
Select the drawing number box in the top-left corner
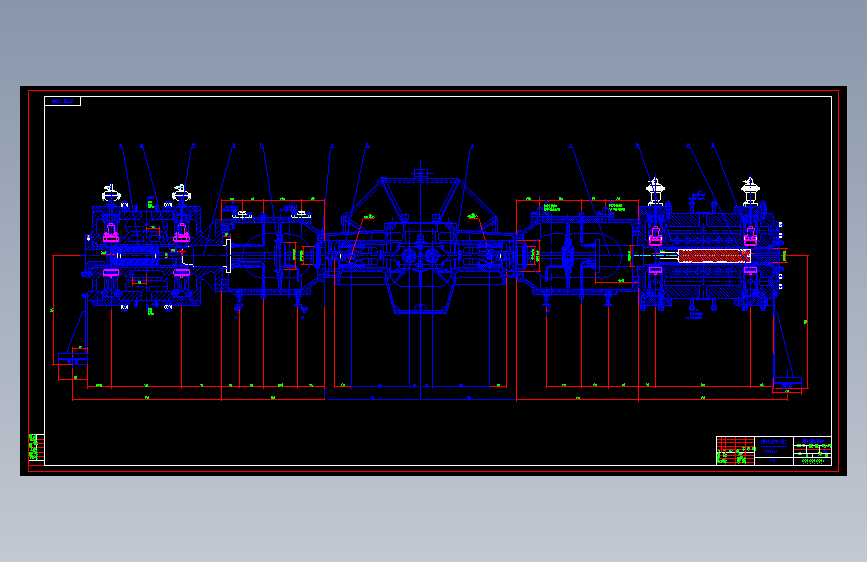62,101
